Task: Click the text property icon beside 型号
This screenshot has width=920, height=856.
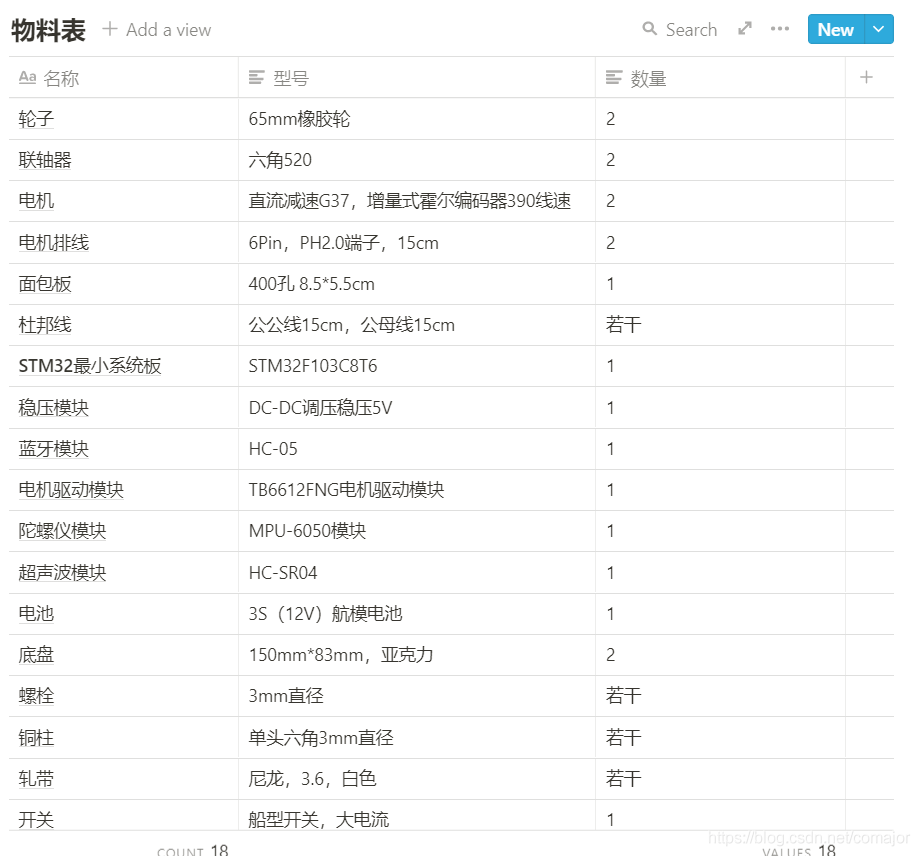Action: click(254, 77)
